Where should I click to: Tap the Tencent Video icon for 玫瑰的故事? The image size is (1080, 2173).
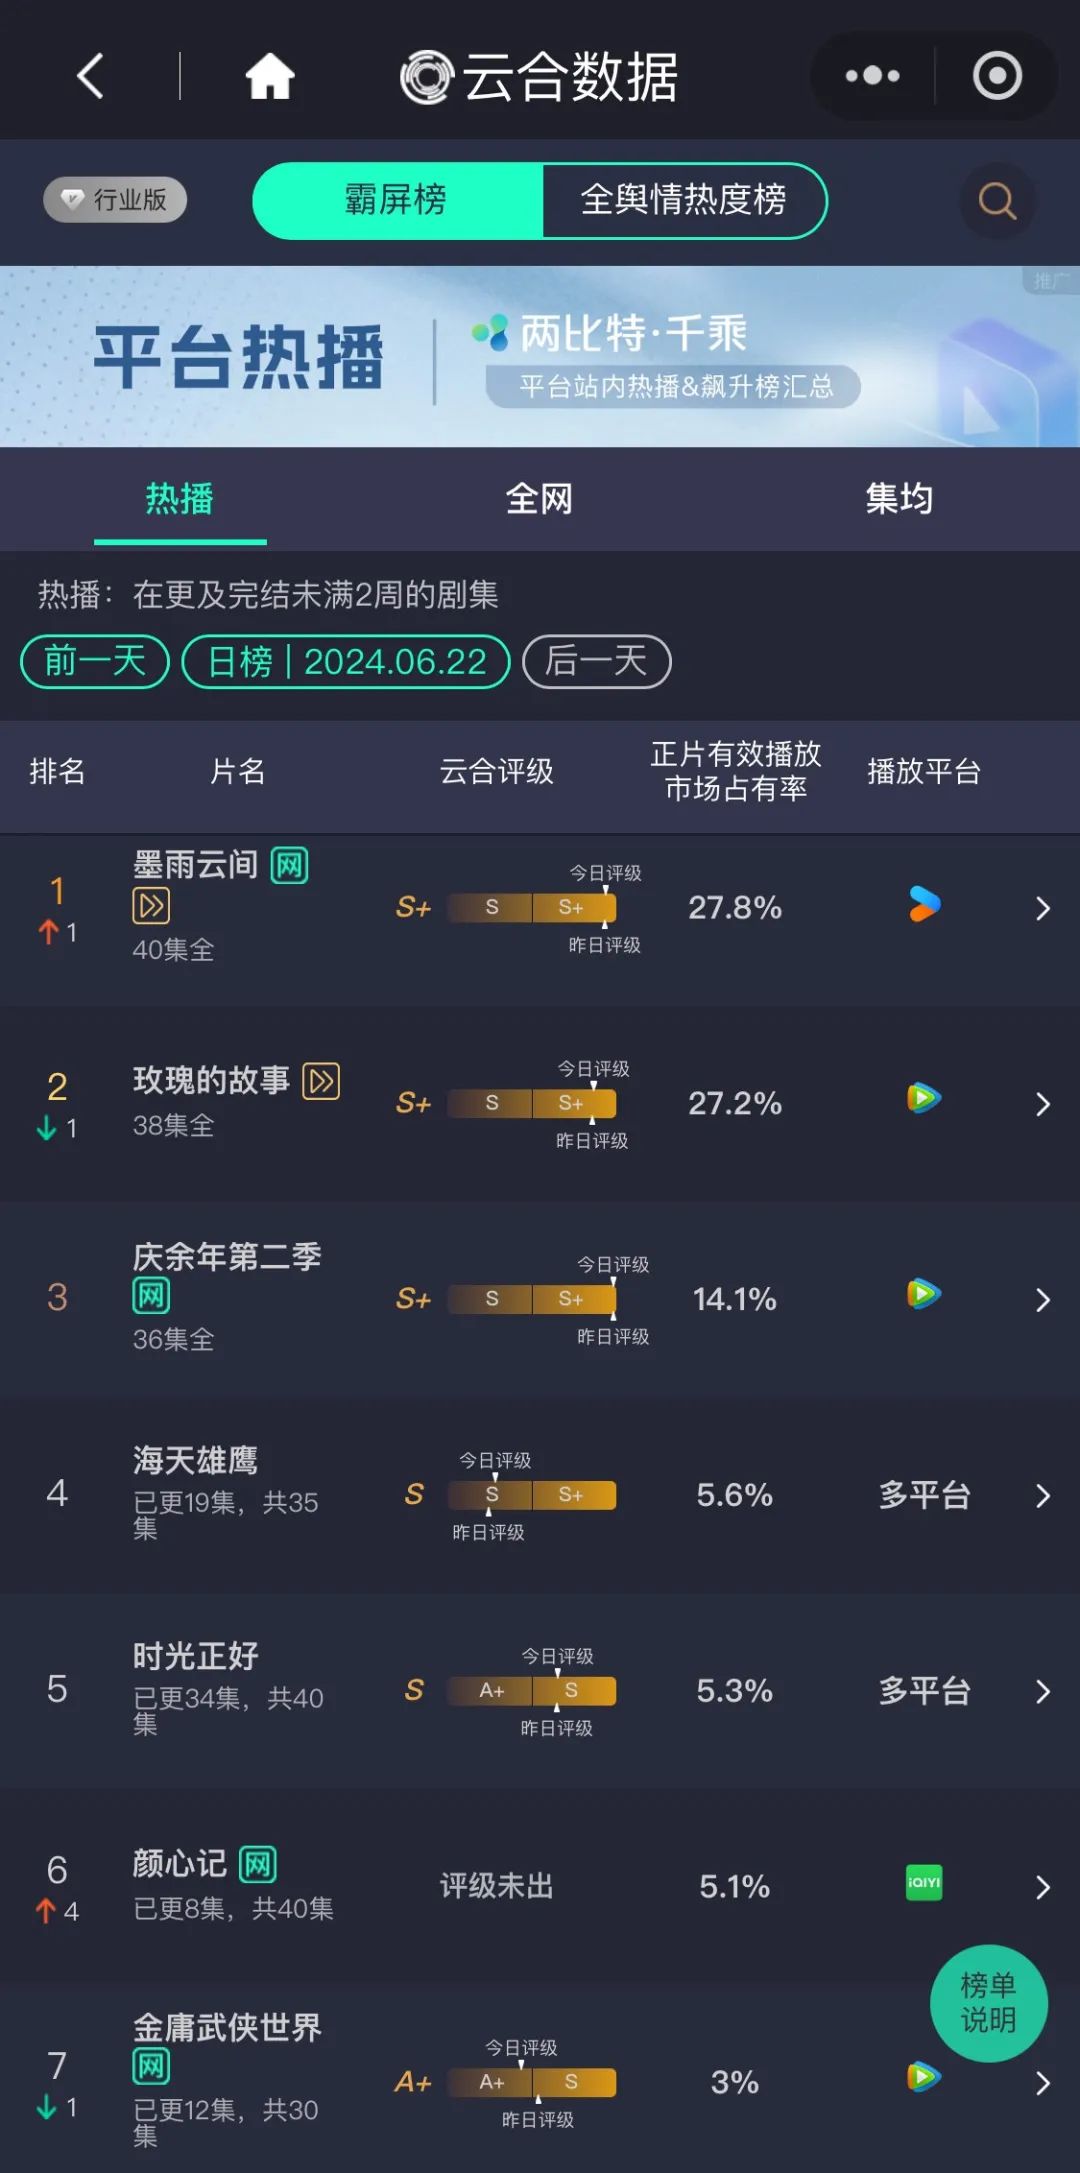pos(924,1098)
